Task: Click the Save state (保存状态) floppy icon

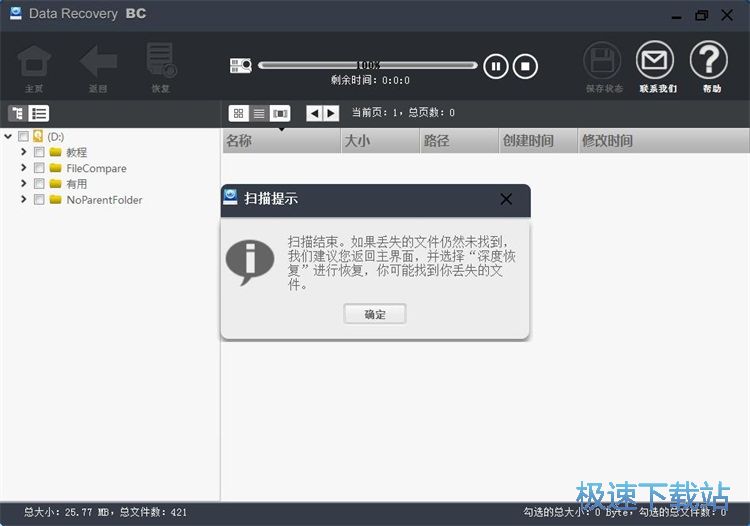Action: [602, 61]
